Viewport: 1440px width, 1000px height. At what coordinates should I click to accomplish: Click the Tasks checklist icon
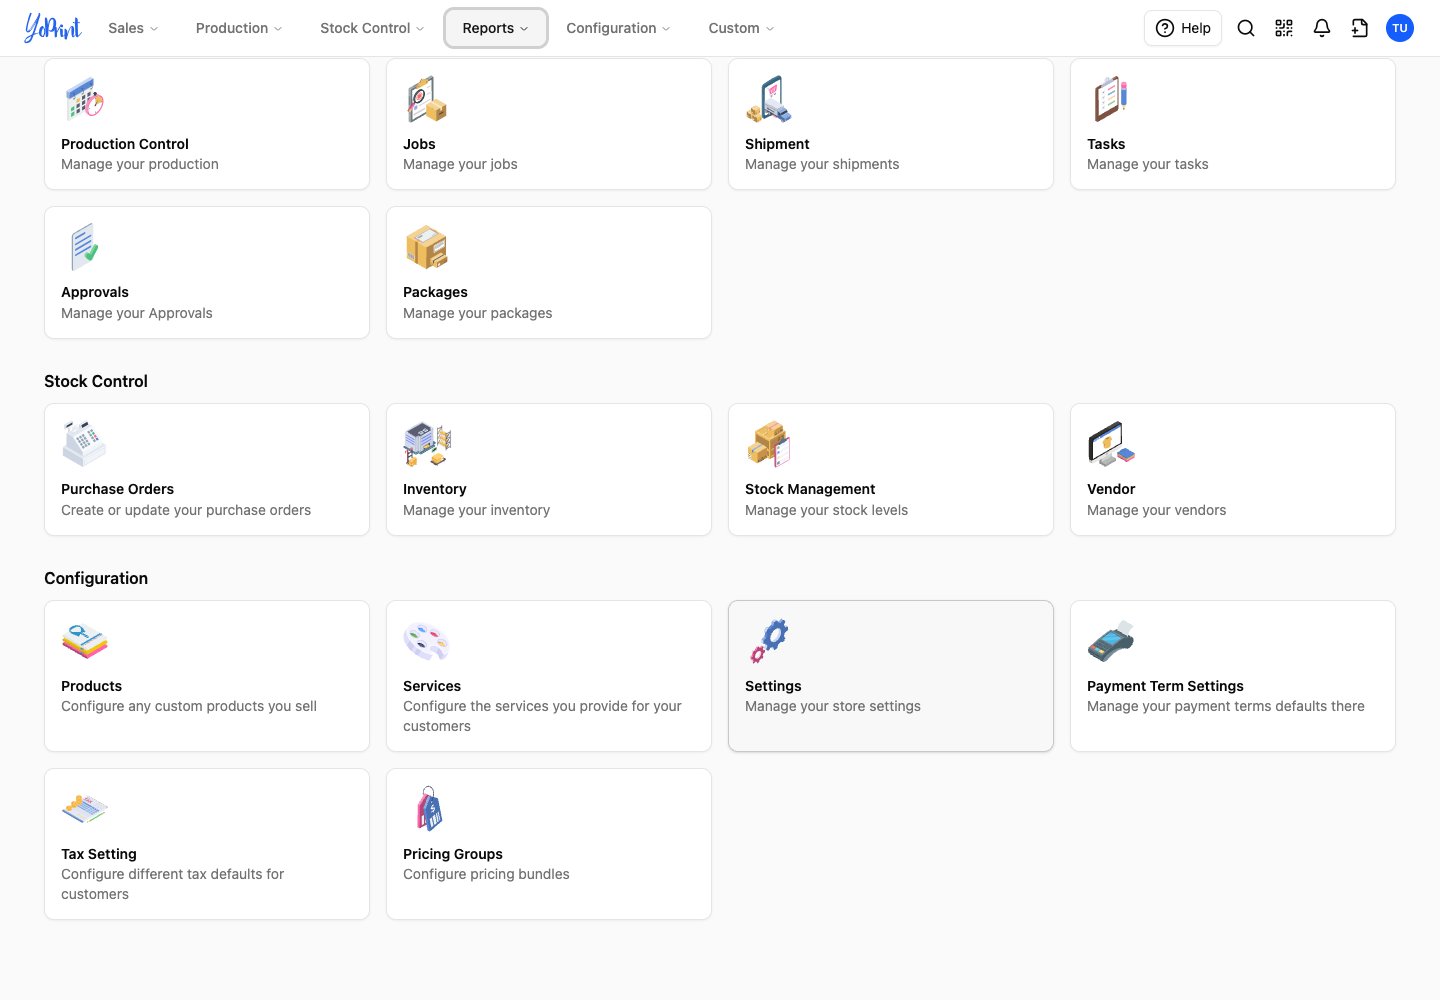point(1111,99)
